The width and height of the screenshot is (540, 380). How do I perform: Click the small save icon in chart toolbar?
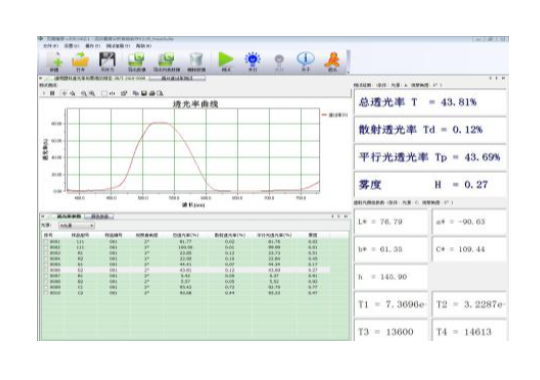pyautogui.click(x=144, y=93)
